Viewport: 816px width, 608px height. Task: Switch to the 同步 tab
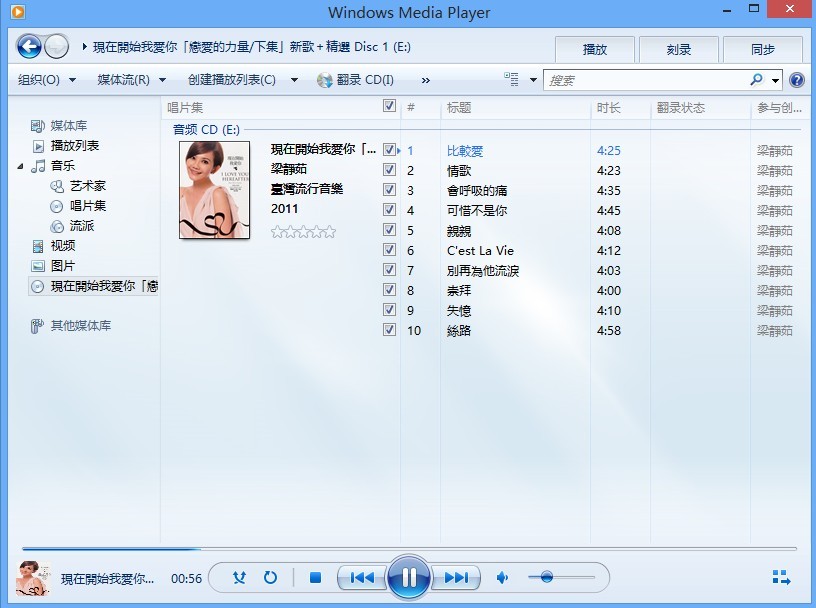pyautogui.click(x=763, y=49)
